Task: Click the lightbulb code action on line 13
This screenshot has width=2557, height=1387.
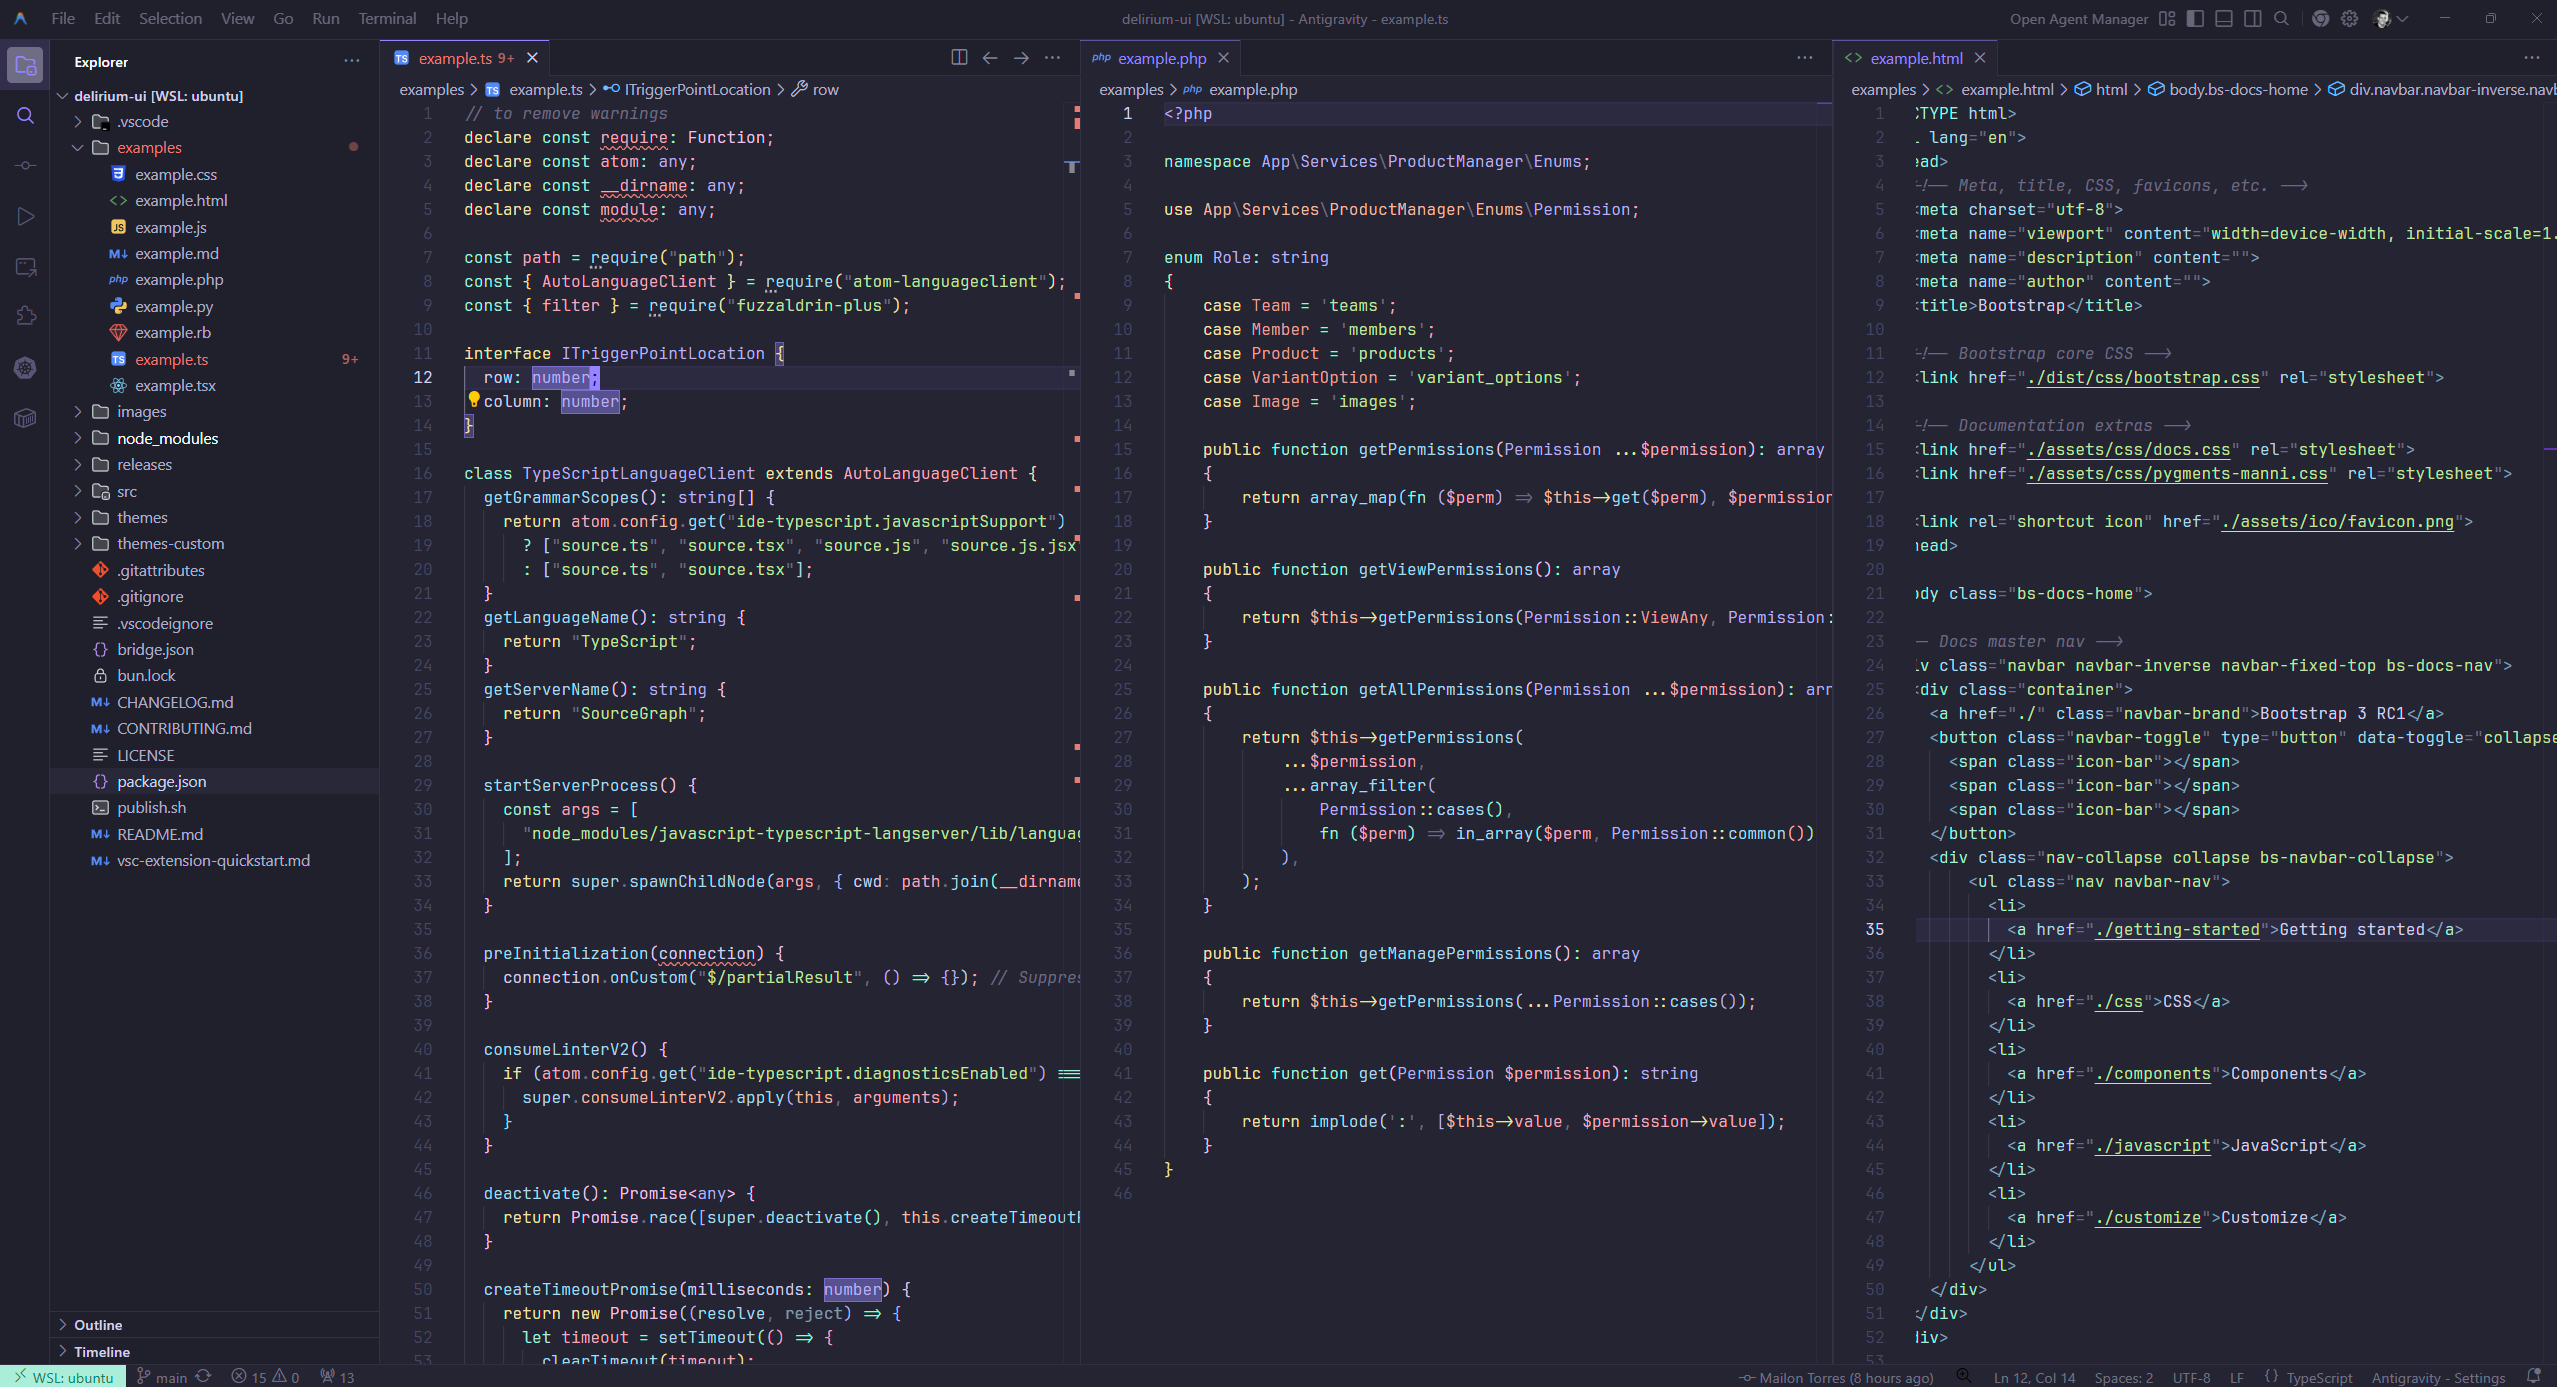Action: pos(473,400)
